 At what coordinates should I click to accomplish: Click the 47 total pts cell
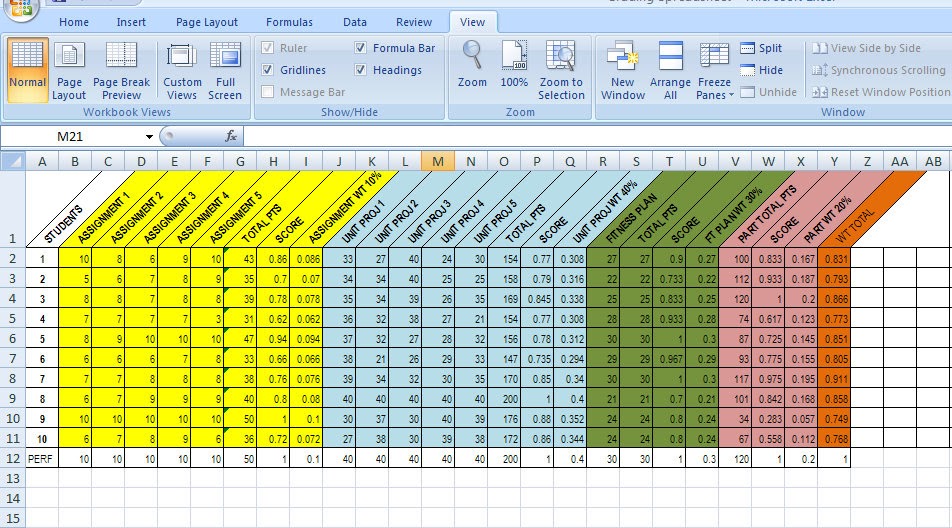click(x=240, y=339)
